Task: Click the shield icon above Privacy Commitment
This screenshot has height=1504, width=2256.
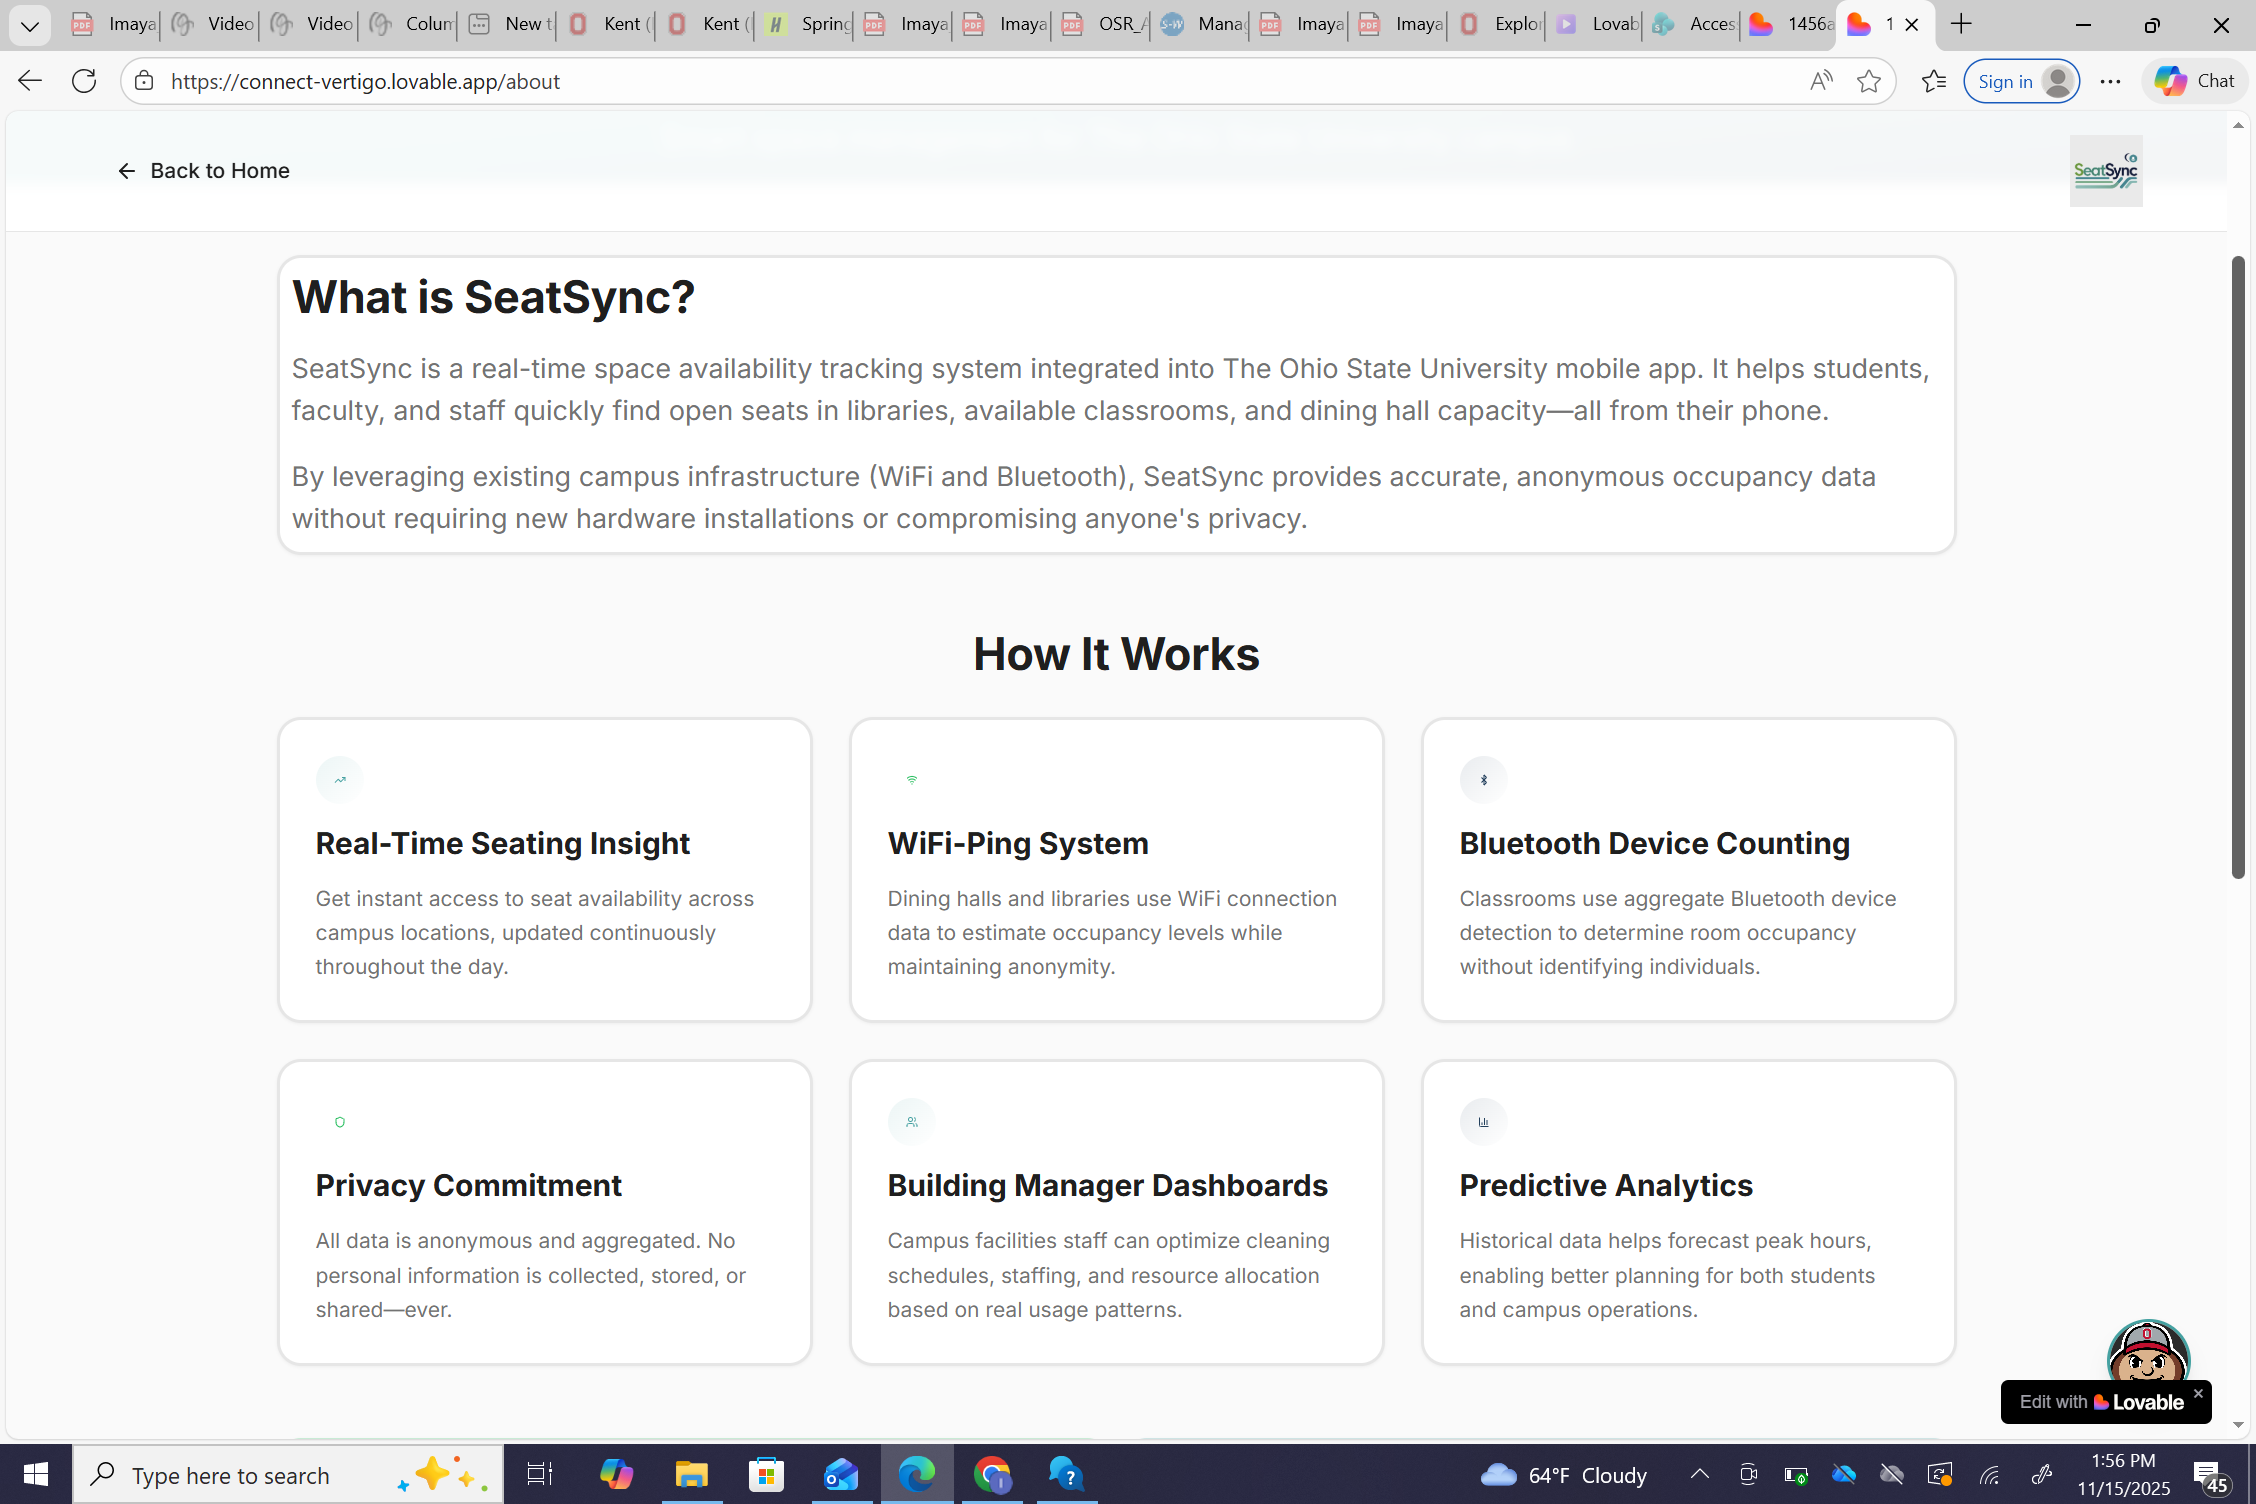Action: [x=340, y=1122]
